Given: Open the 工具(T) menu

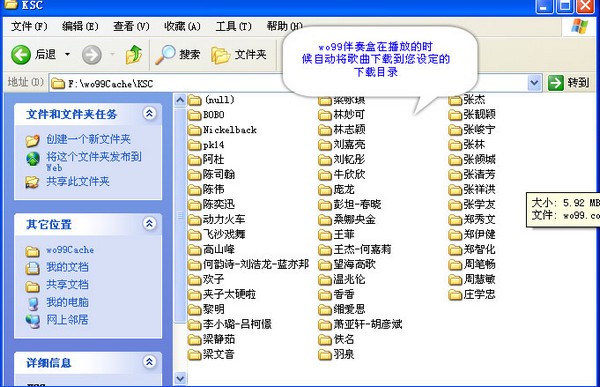Looking at the screenshot, I should pyautogui.click(x=233, y=26).
